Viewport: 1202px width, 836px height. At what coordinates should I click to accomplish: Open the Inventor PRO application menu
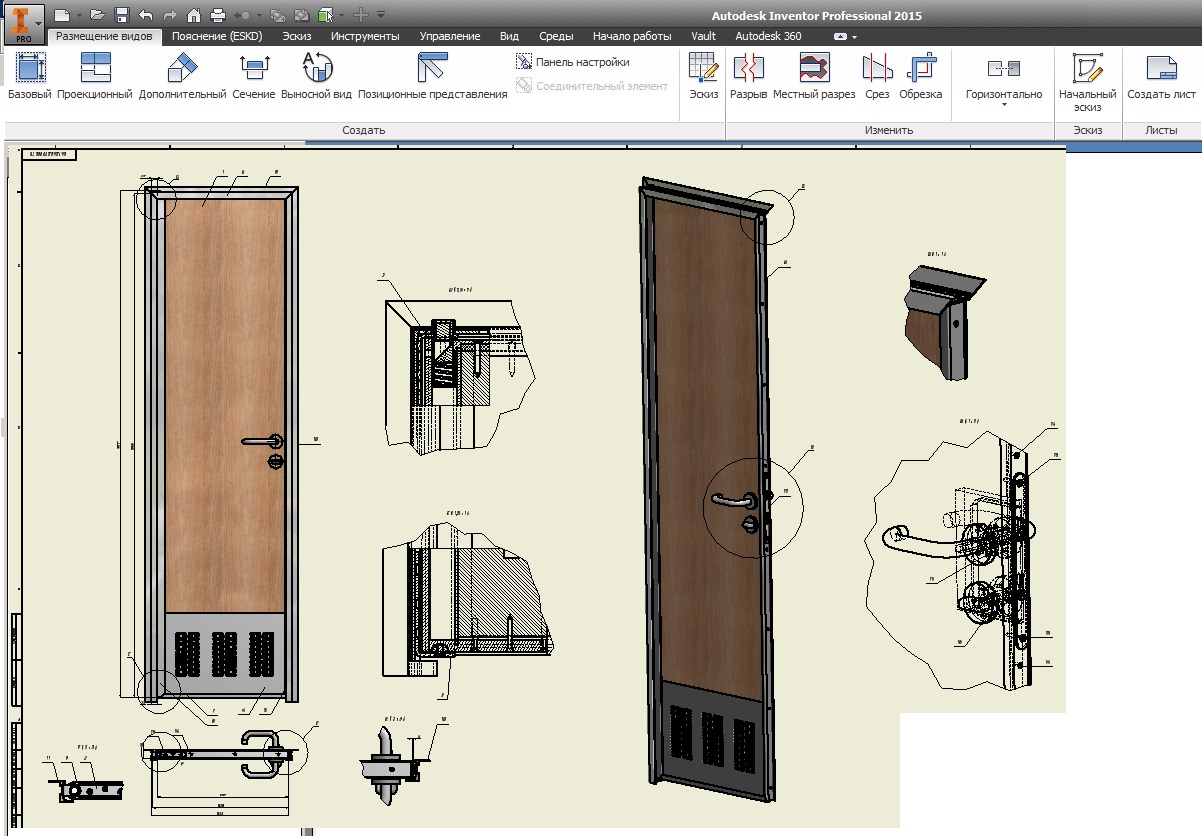tap(23, 22)
